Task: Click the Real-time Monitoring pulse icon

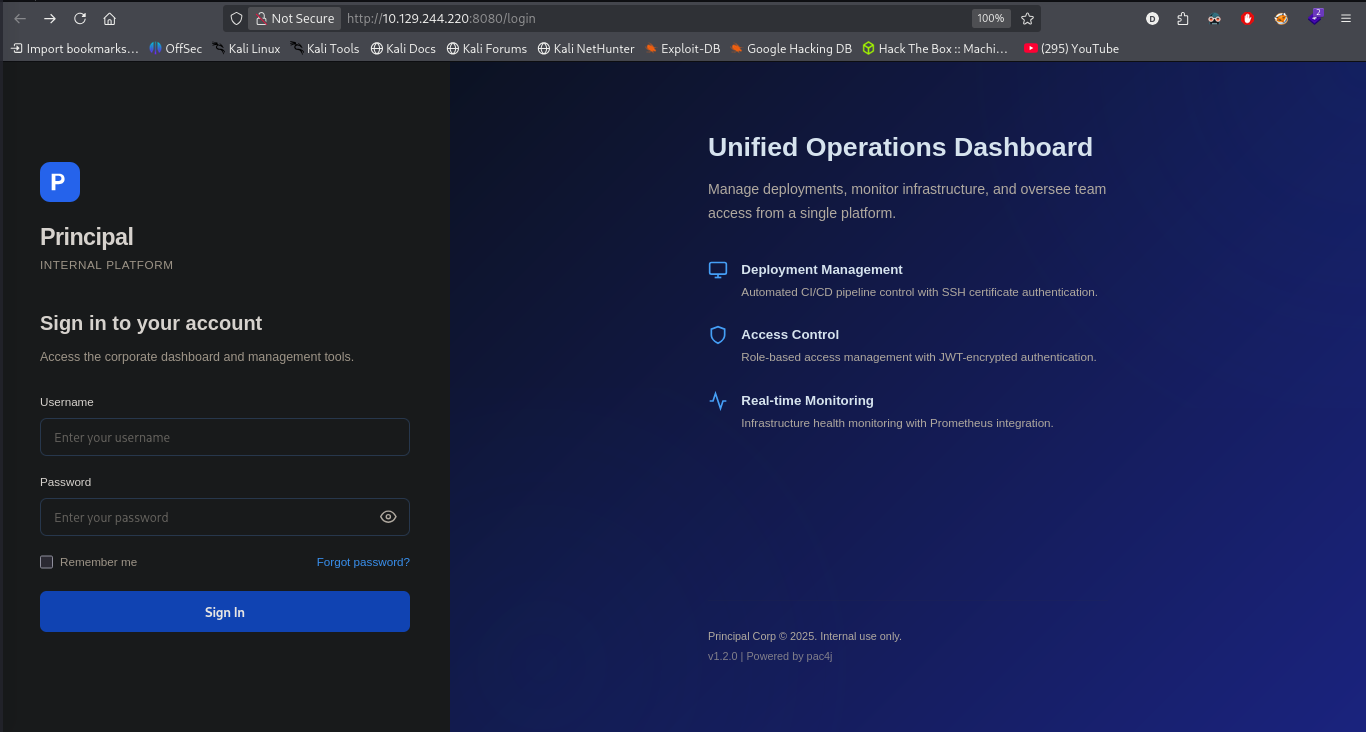Action: (718, 401)
